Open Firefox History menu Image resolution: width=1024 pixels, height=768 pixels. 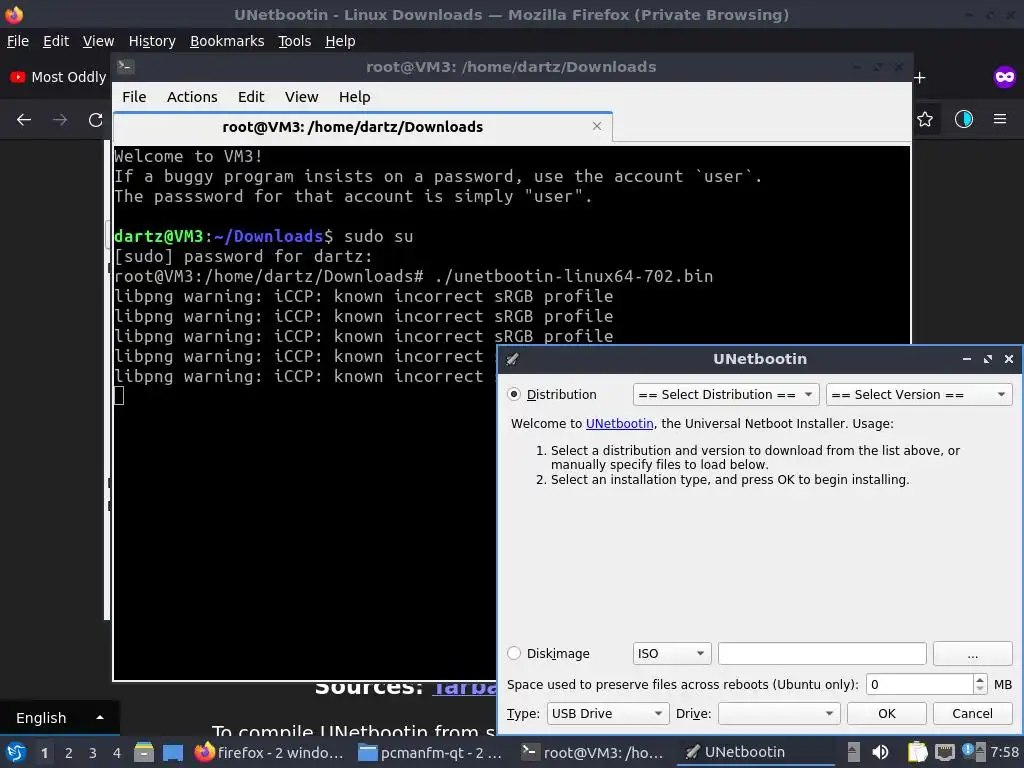click(152, 41)
